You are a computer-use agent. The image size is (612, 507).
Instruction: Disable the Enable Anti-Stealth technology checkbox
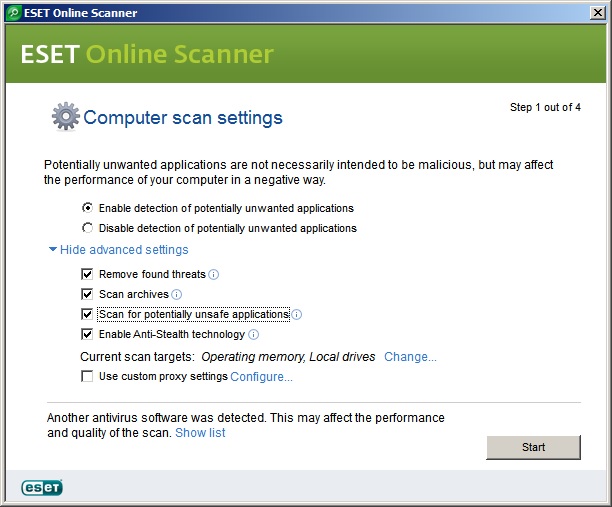pyautogui.click(x=88, y=334)
